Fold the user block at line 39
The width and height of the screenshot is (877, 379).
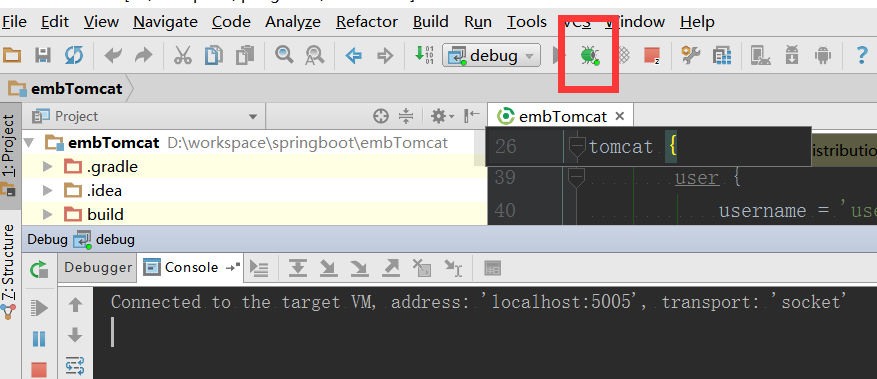[577, 178]
